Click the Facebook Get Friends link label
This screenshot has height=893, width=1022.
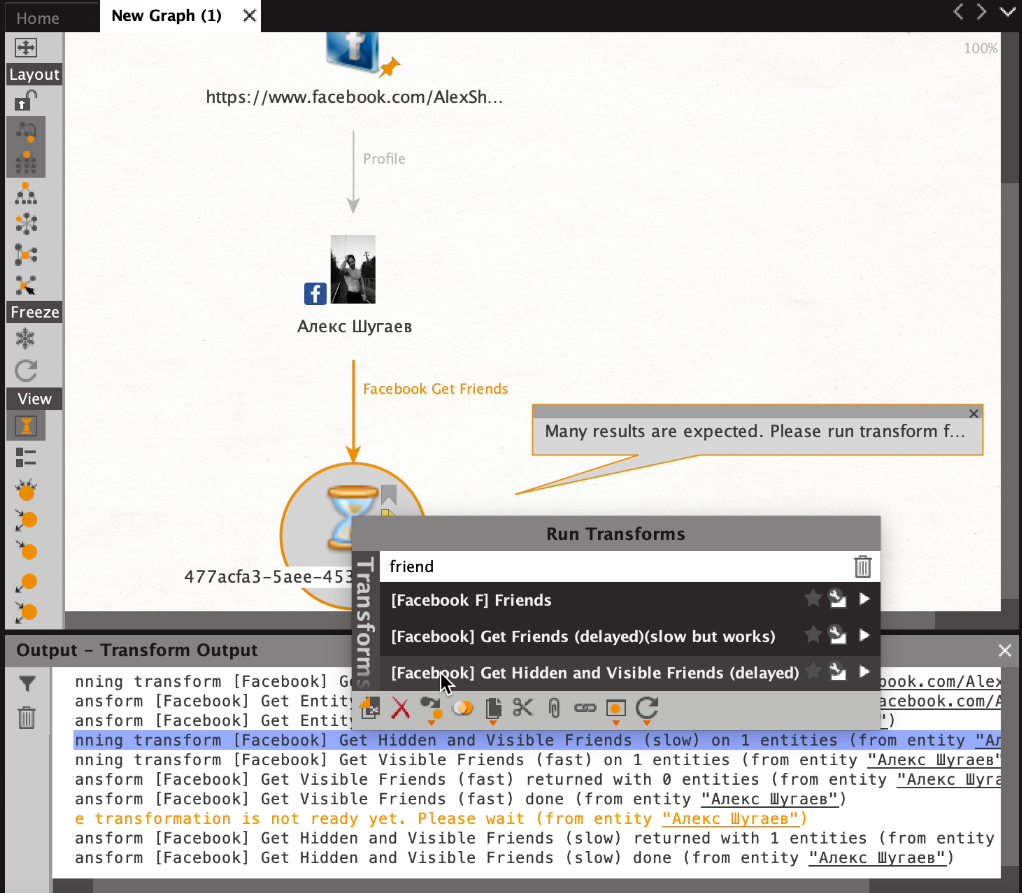coord(435,389)
